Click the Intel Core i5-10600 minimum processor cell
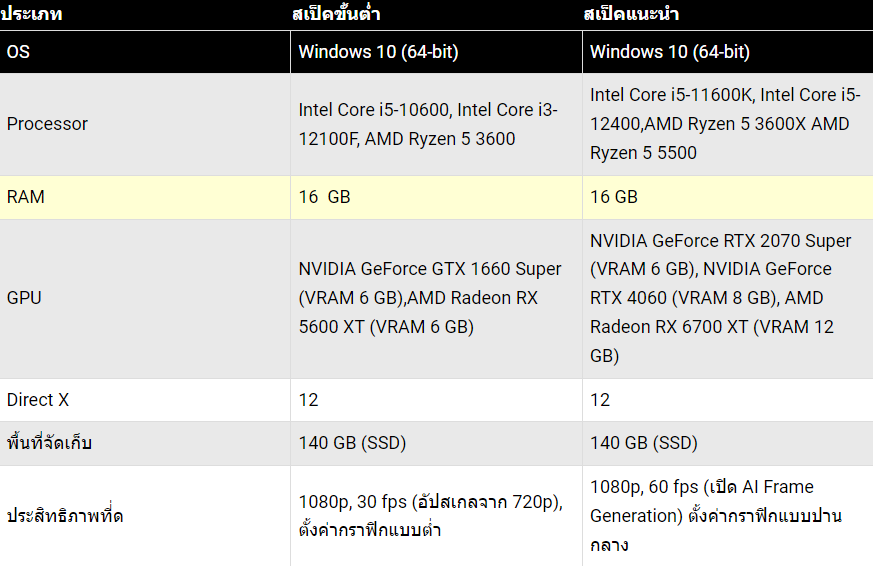 tap(436, 124)
